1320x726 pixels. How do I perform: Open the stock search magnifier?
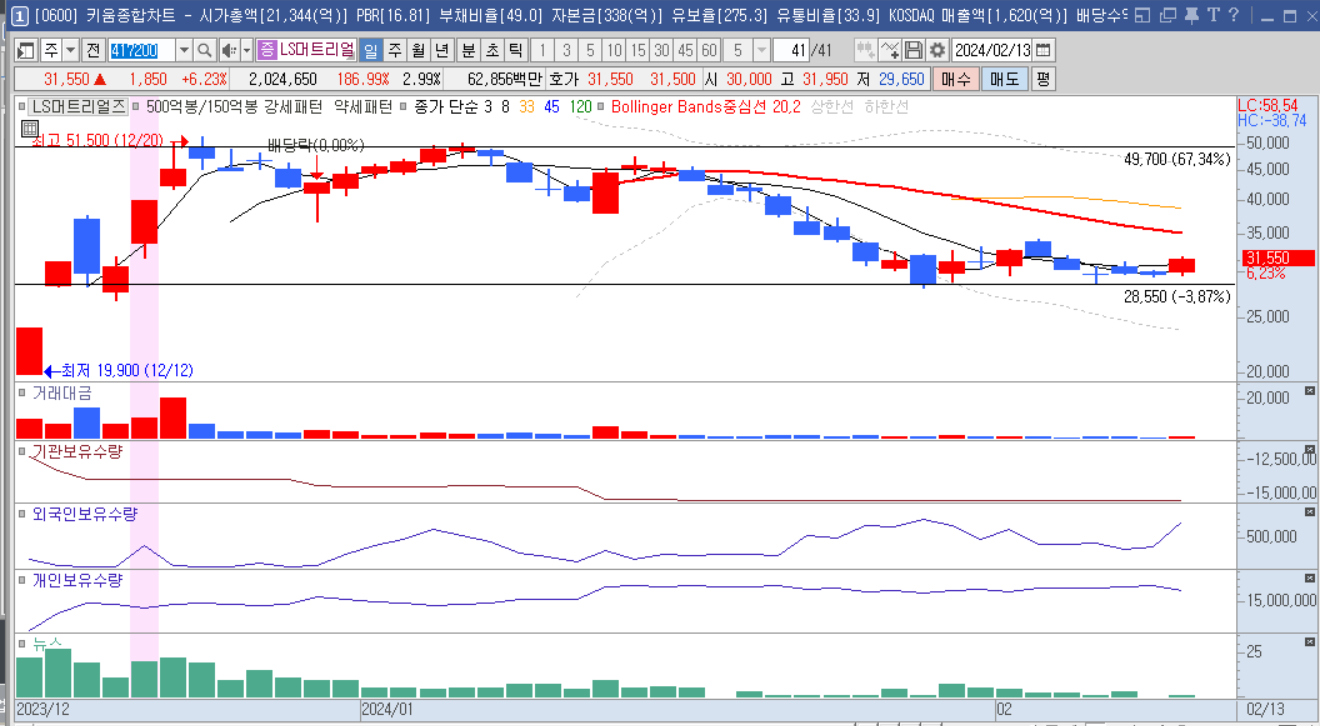pos(203,50)
